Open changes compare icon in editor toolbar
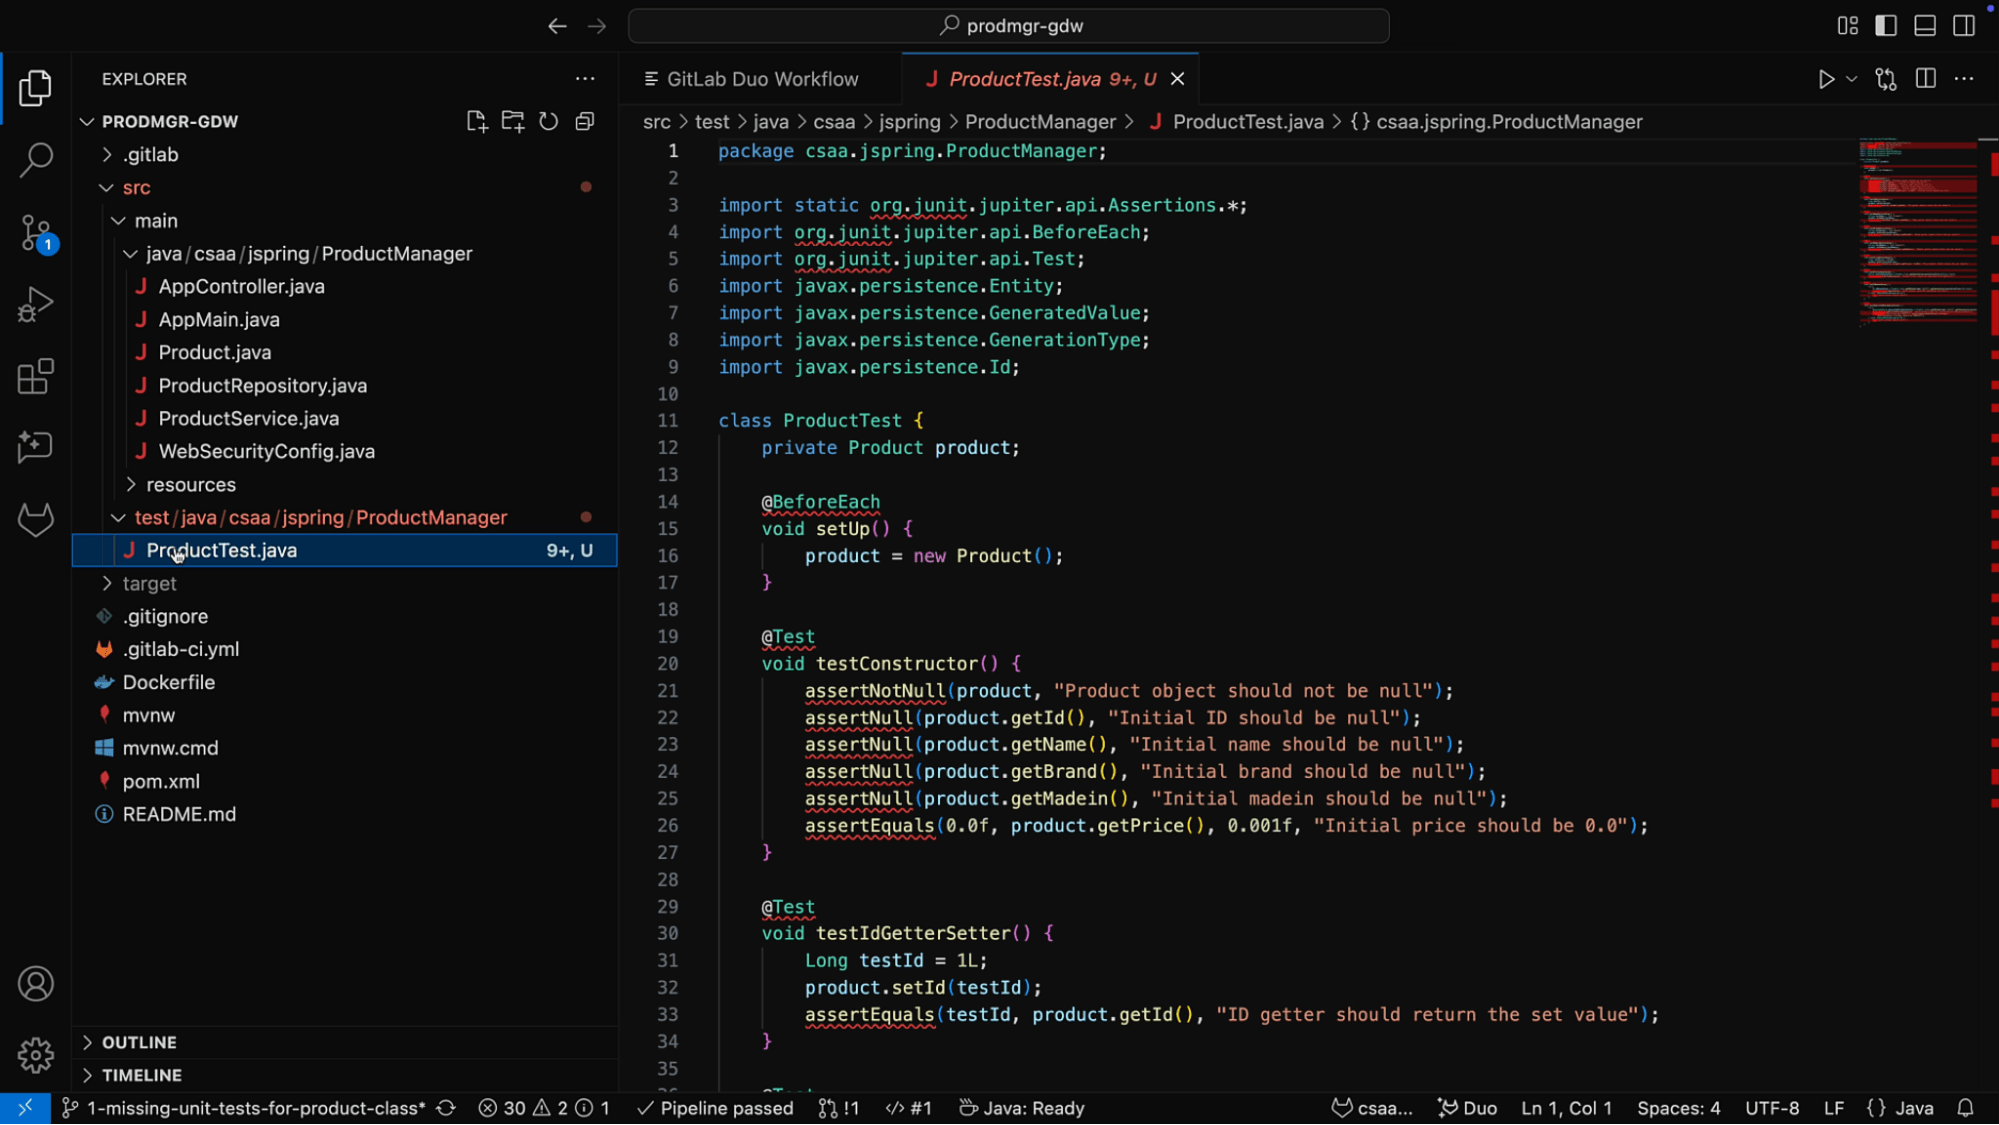The image size is (1999, 1125). pos(1886,79)
